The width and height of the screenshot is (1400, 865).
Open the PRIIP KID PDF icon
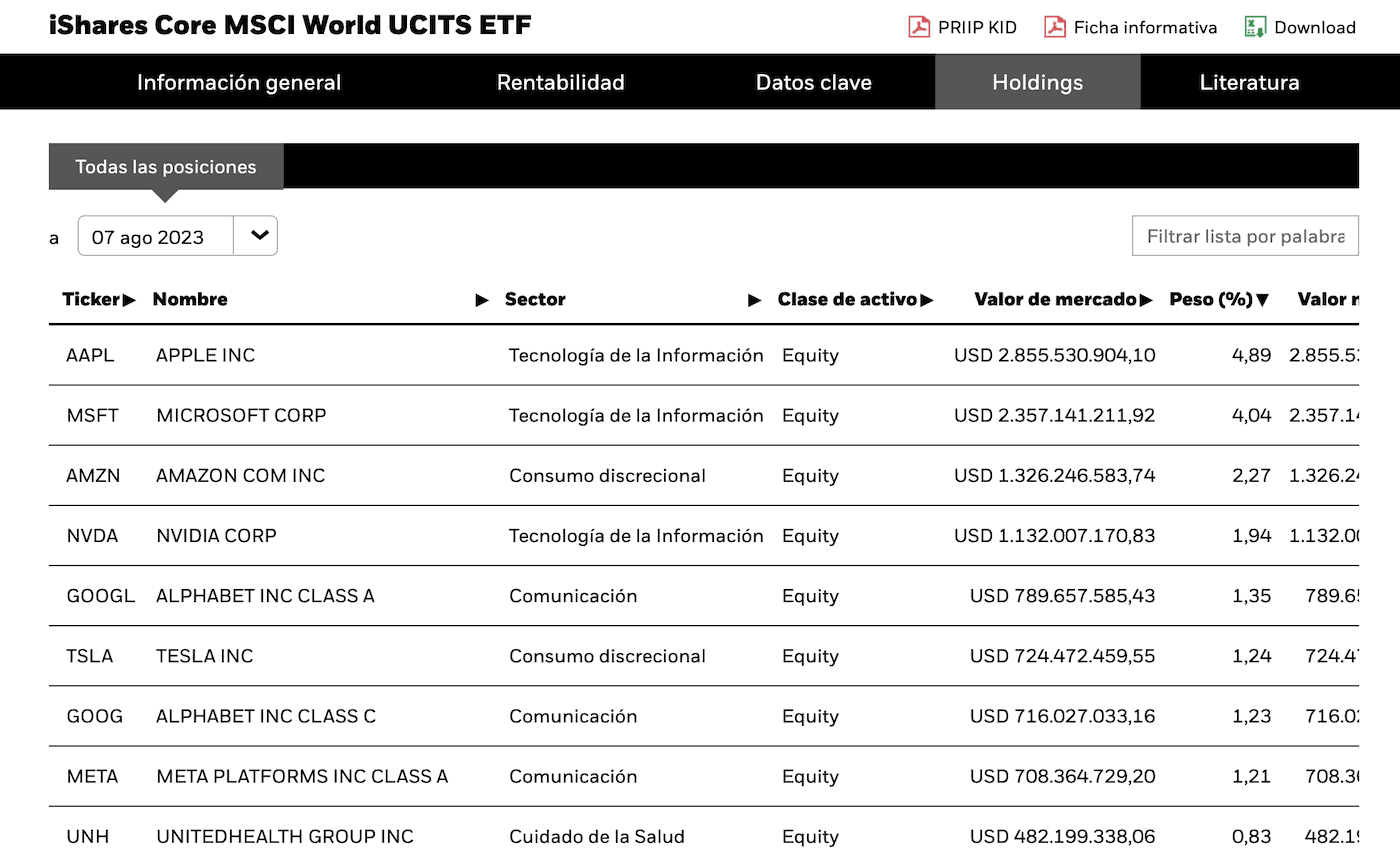tap(919, 27)
